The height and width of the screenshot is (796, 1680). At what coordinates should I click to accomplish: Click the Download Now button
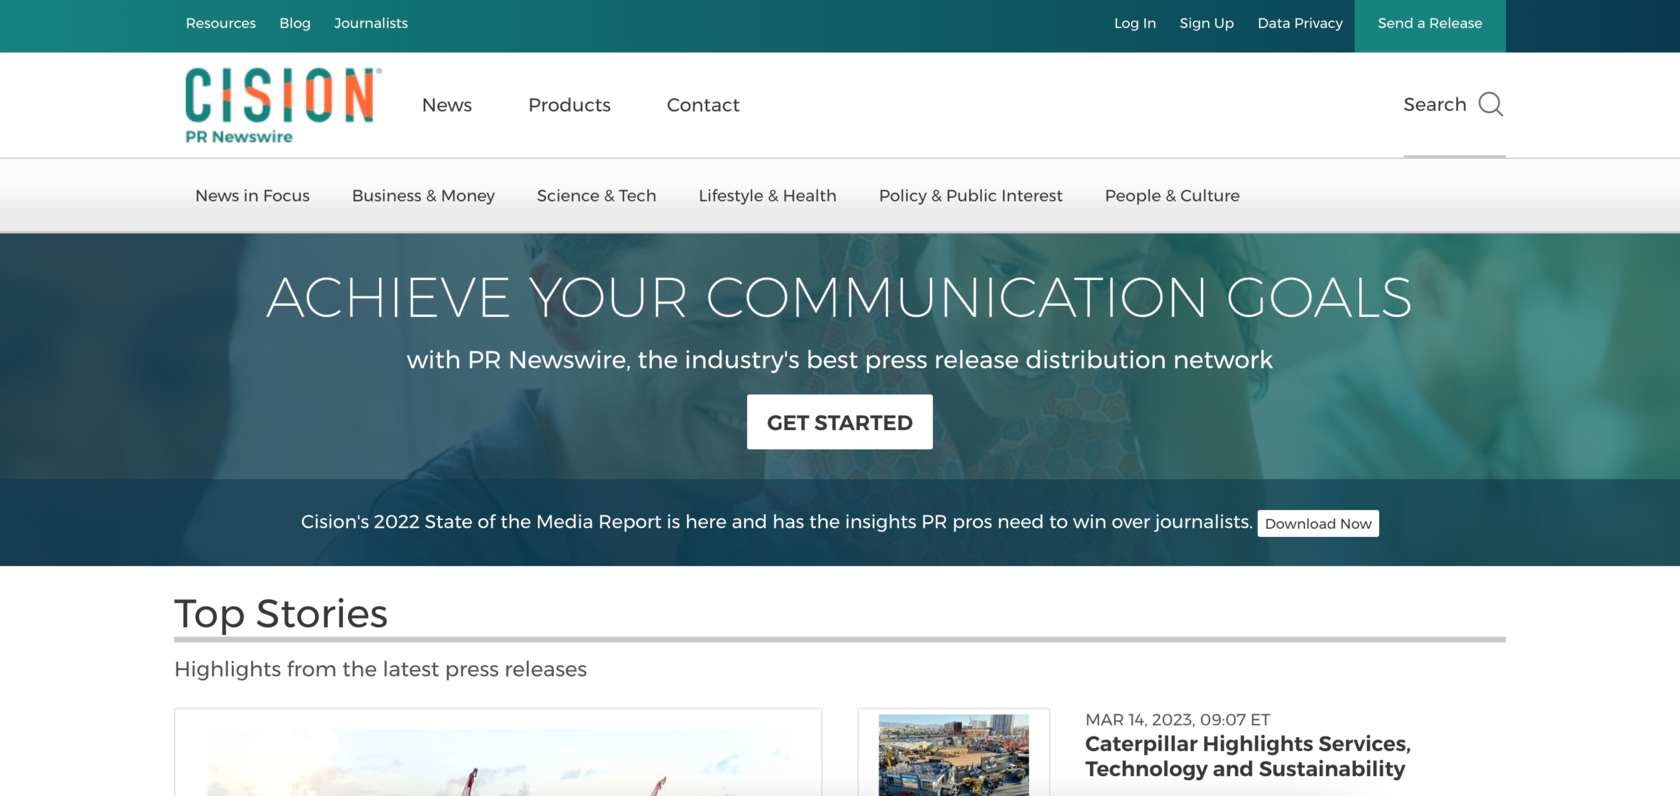1318,524
